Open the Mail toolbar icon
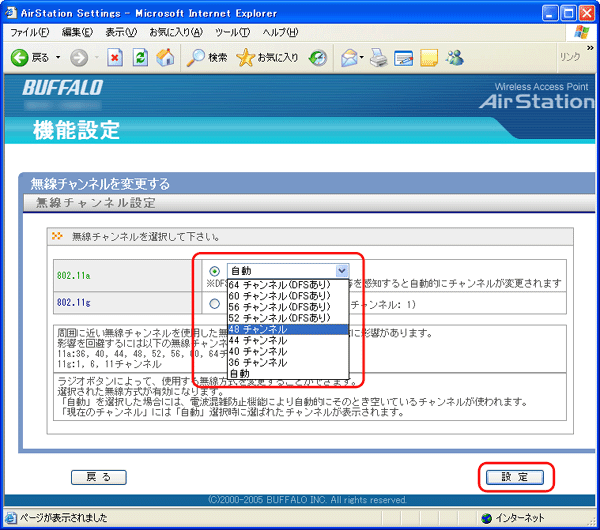The width and height of the screenshot is (600, 530). tap(350, 57)
